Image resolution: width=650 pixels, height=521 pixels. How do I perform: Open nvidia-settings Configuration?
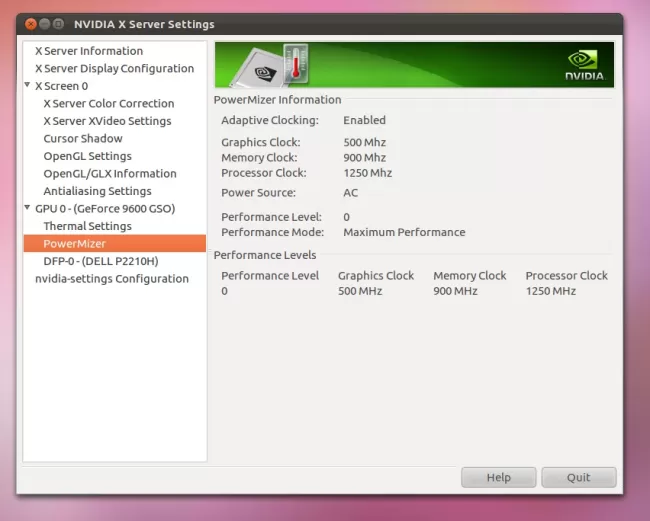(x=111, y=279)
